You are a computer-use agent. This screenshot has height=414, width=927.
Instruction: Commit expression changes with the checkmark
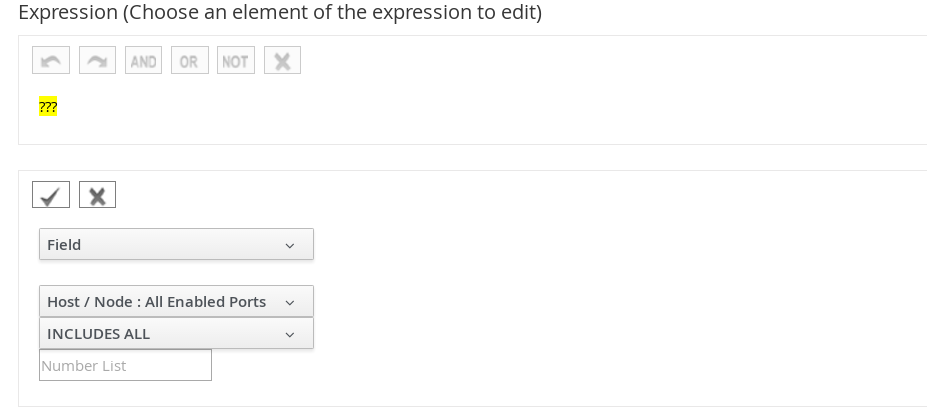(51, 195)
